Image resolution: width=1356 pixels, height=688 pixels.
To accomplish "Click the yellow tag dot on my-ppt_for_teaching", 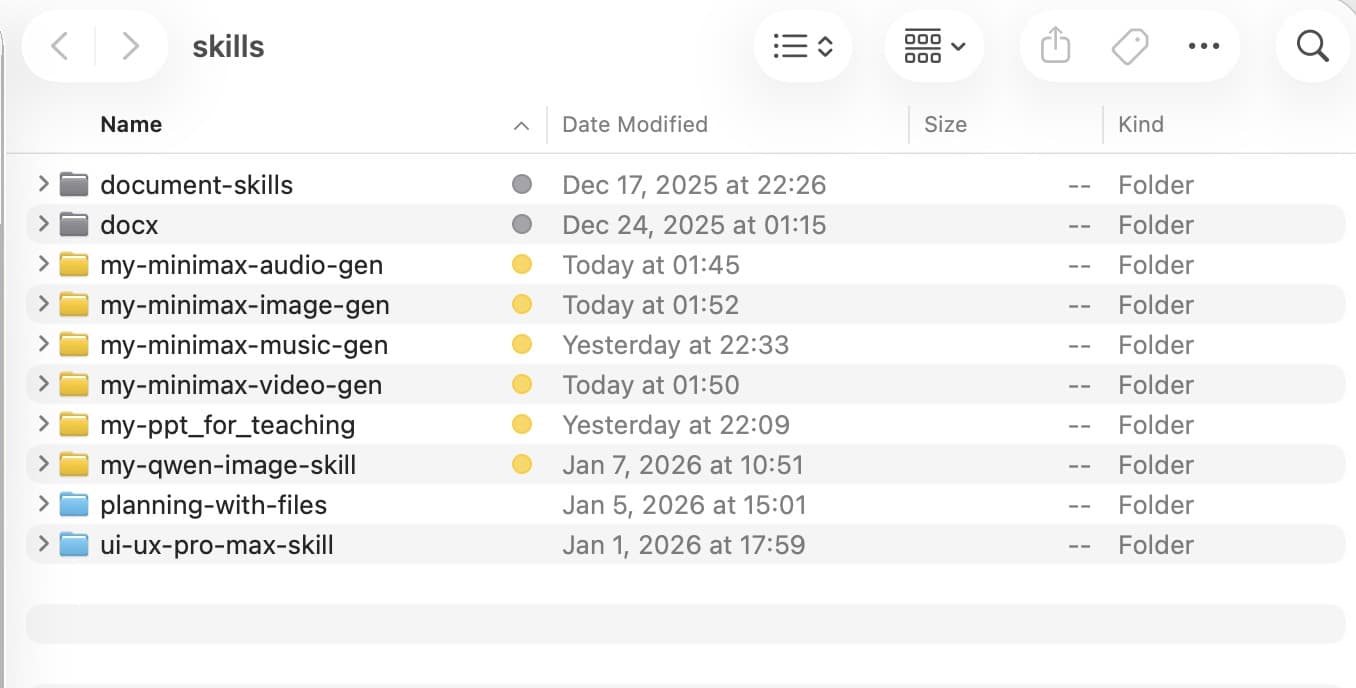I will 521,425.
